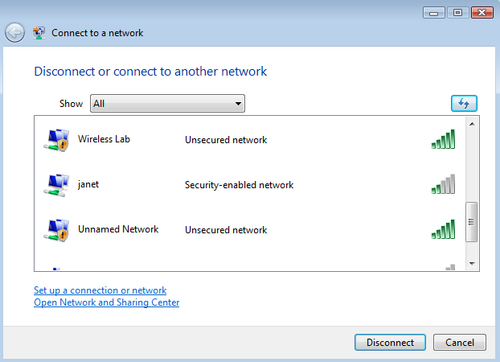Click the scrollbar up arrow
This screenshot has width=500, height=362.
tap(472, 124)
